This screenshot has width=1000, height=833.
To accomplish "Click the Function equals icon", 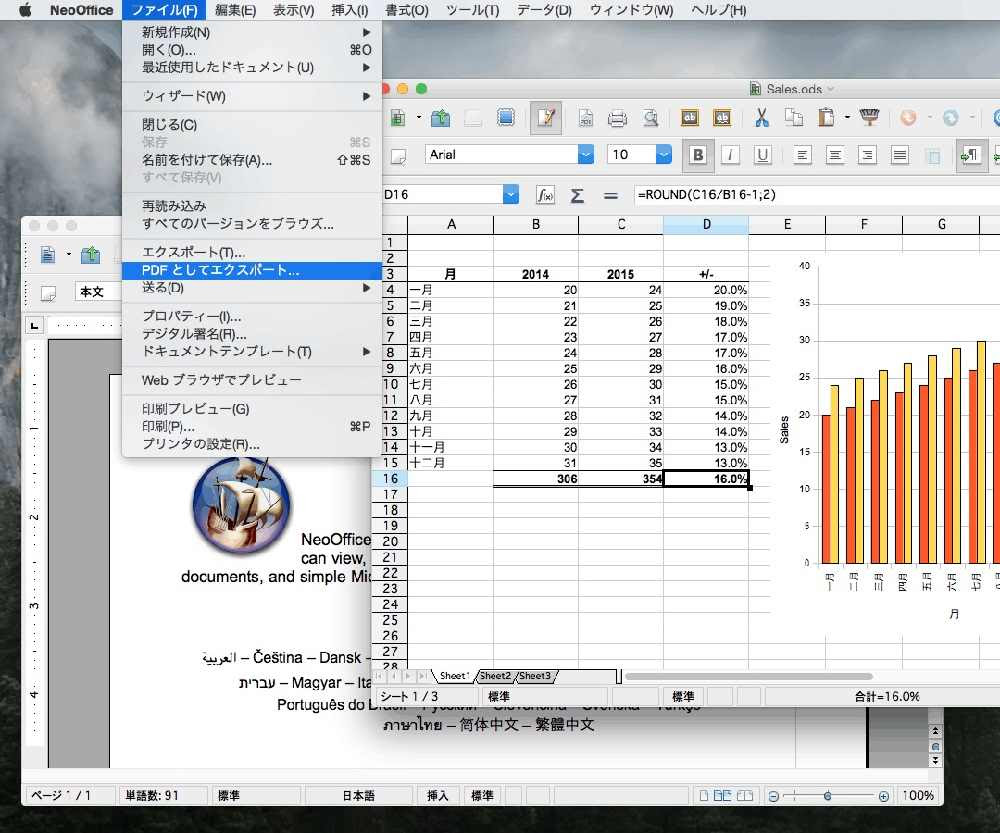I will click(610, 195).
